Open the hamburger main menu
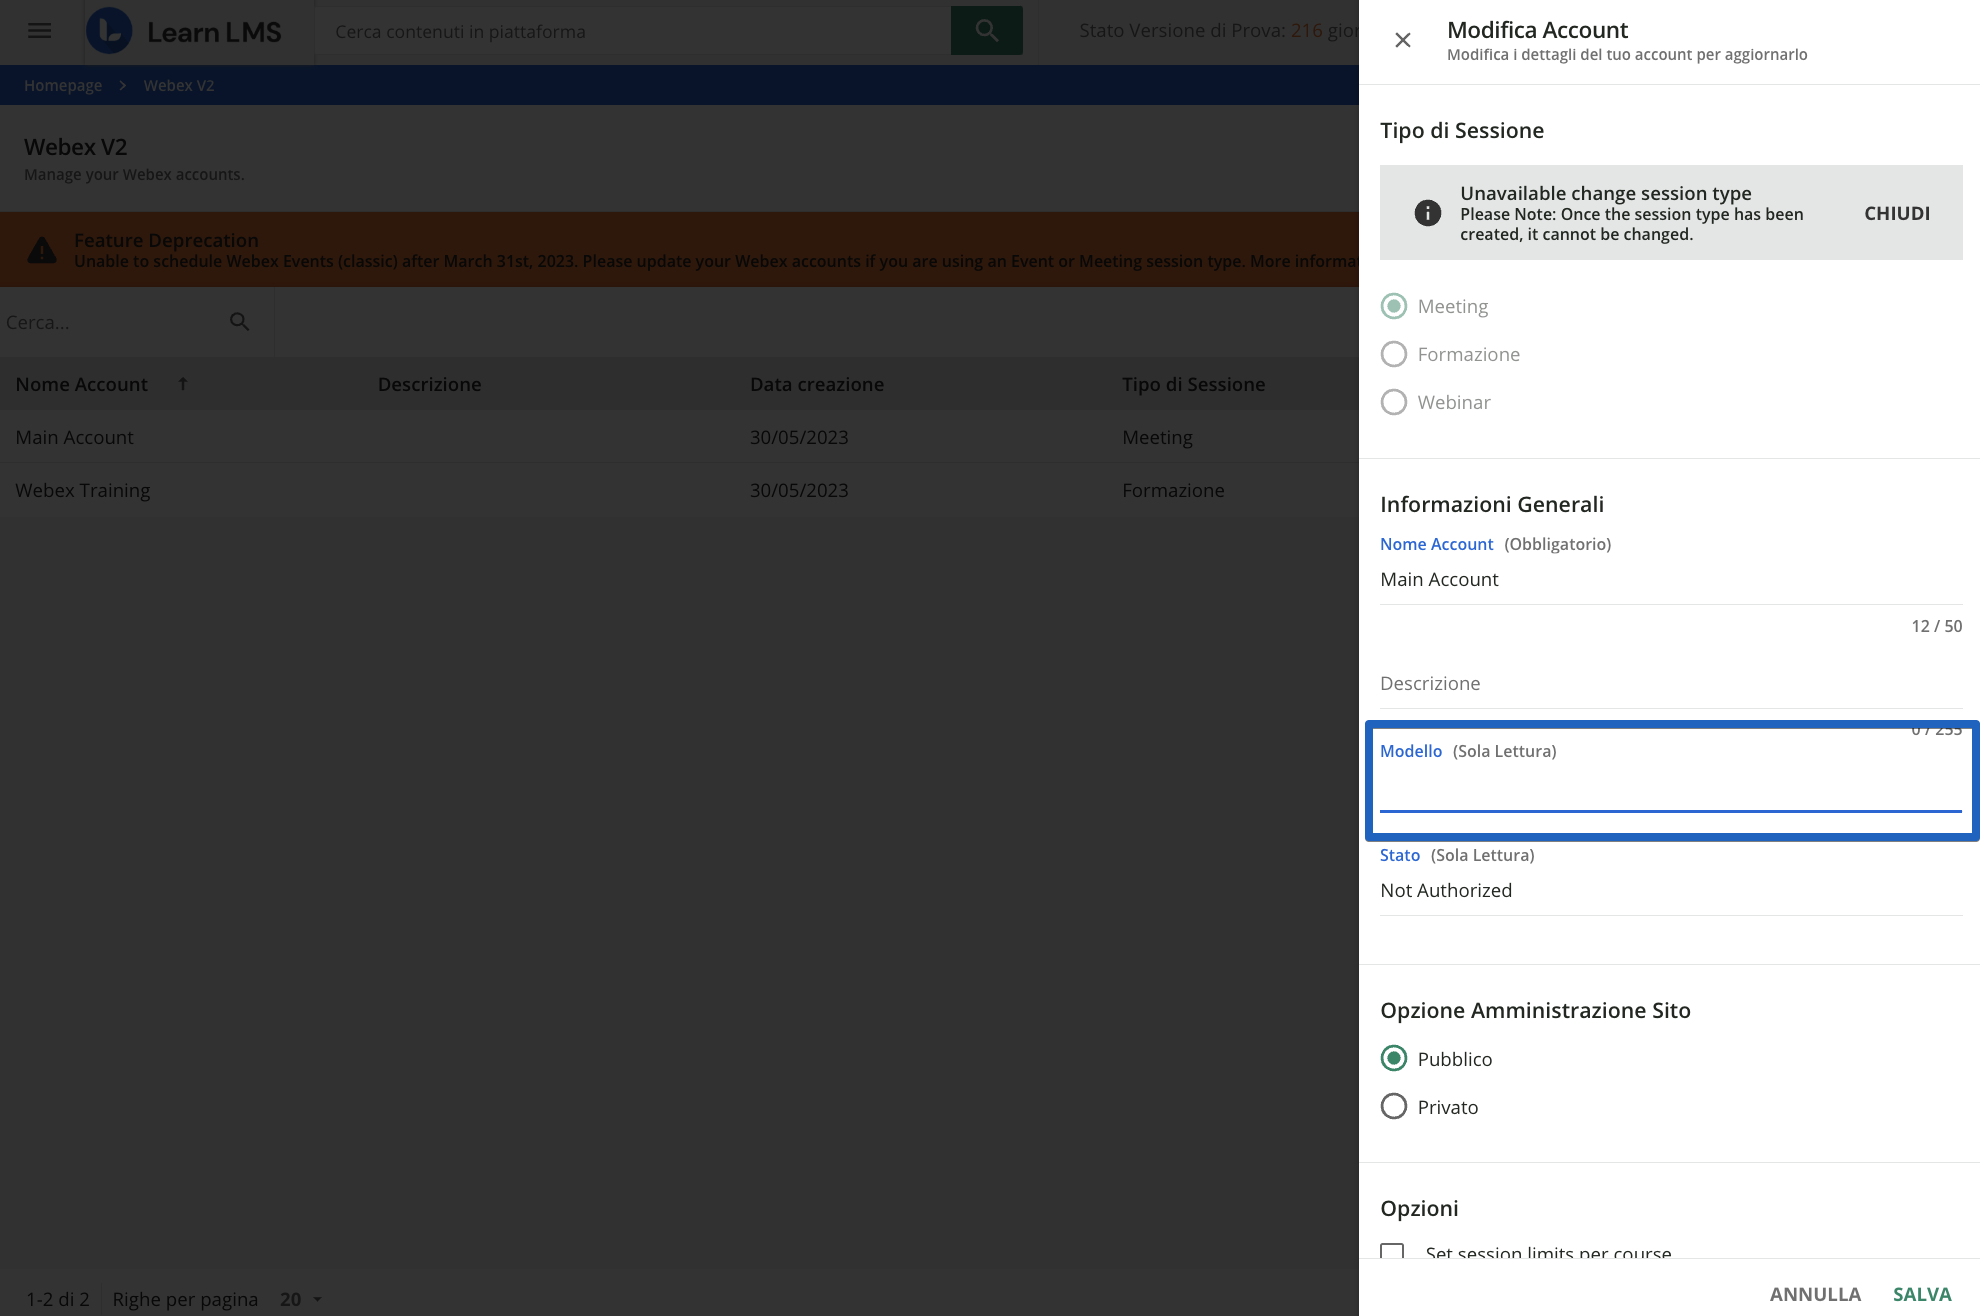Screen dimensions: 1985x1316 (39, 30)
